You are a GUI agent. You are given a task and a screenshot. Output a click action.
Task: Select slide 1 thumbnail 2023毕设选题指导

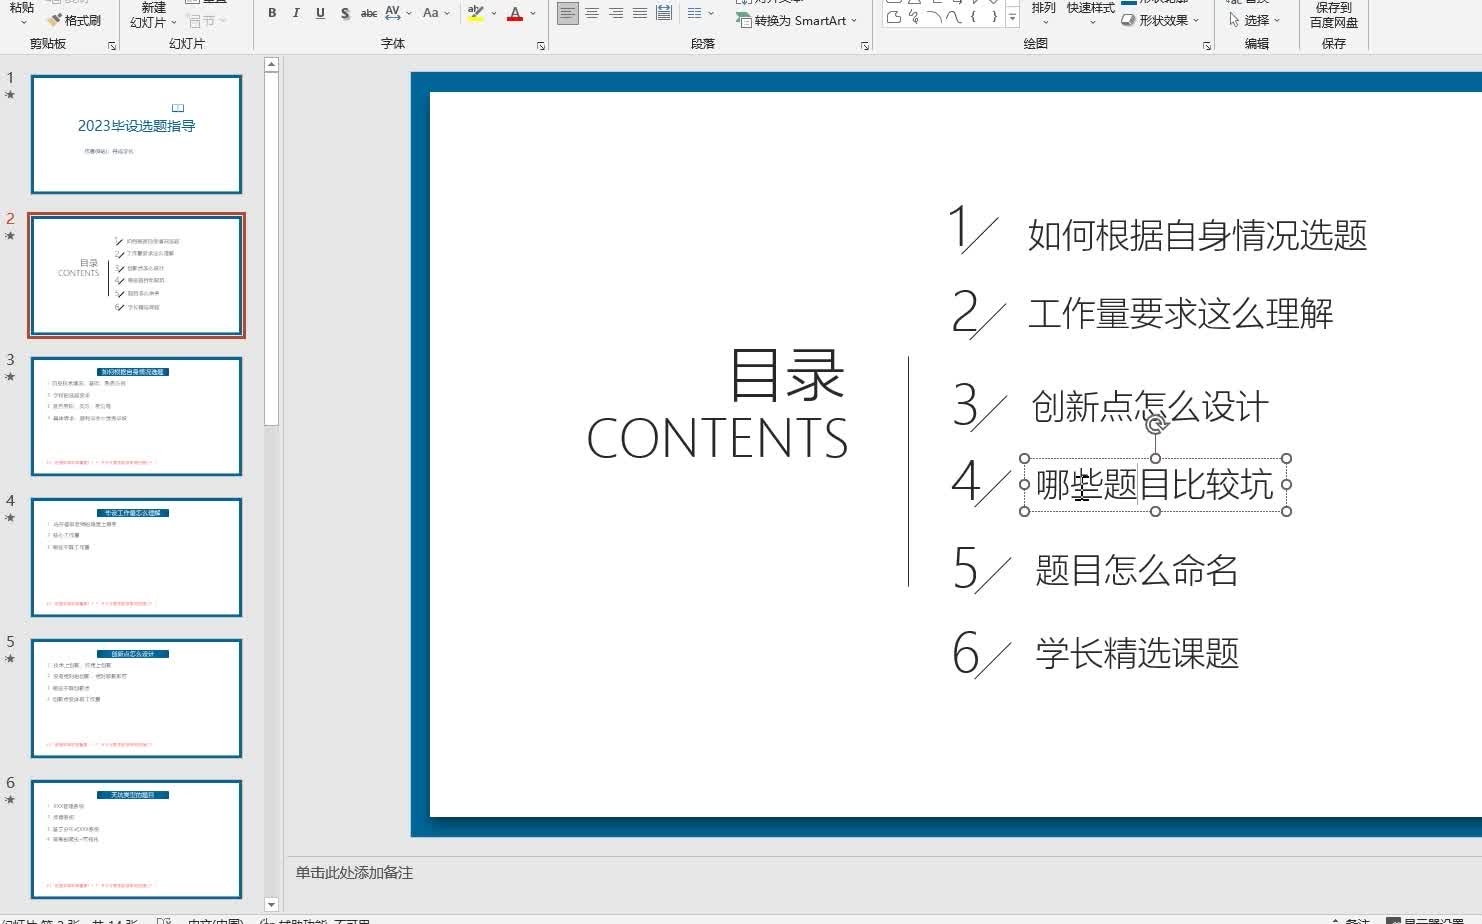tap(136, 134)
